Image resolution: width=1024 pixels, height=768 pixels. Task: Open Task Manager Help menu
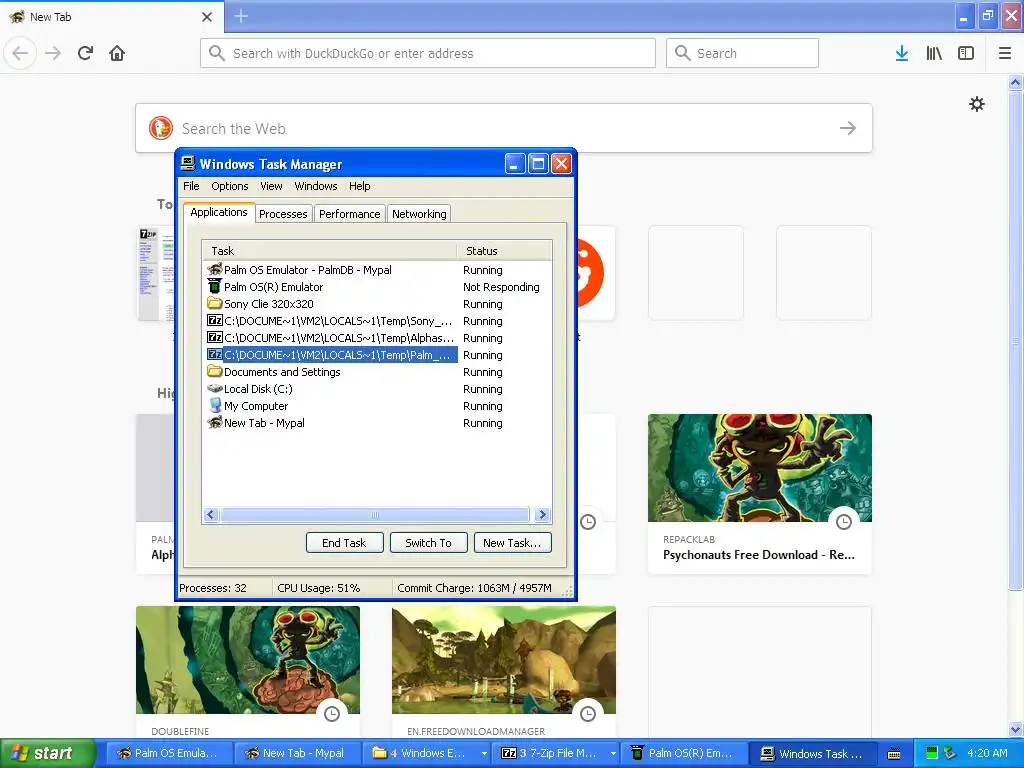coord(359,186)
